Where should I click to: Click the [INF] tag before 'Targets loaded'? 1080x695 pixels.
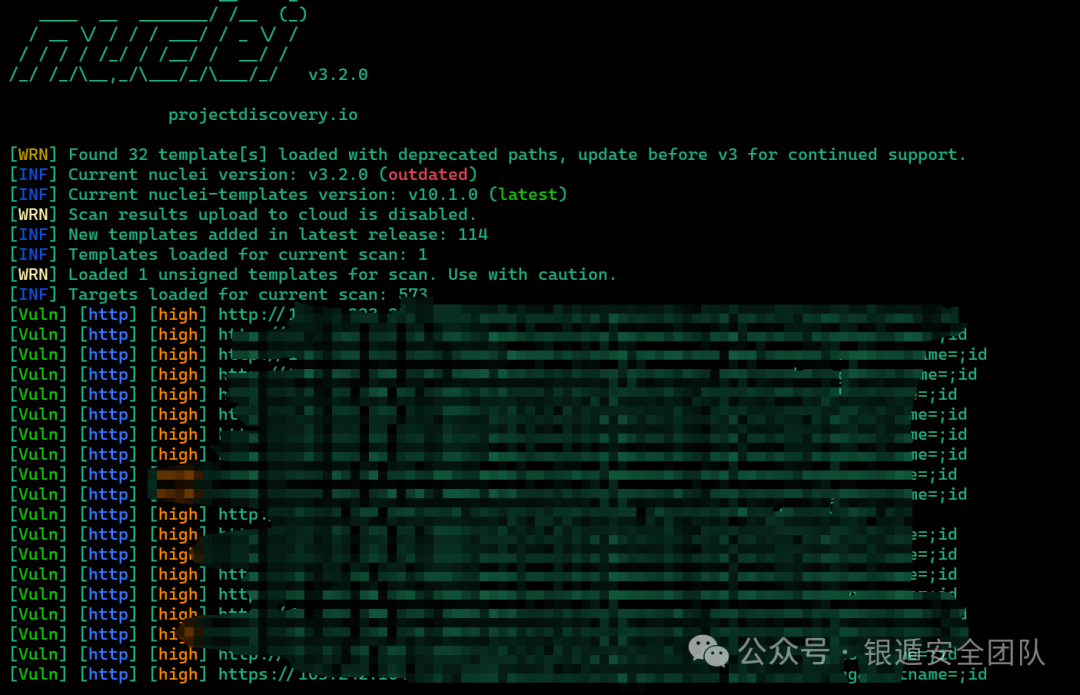(x=33, y=294)
